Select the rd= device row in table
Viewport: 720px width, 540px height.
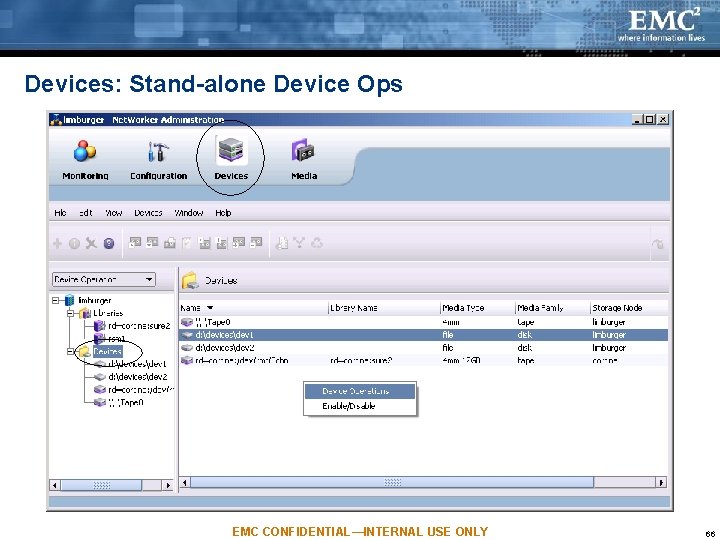pos(423,360)
